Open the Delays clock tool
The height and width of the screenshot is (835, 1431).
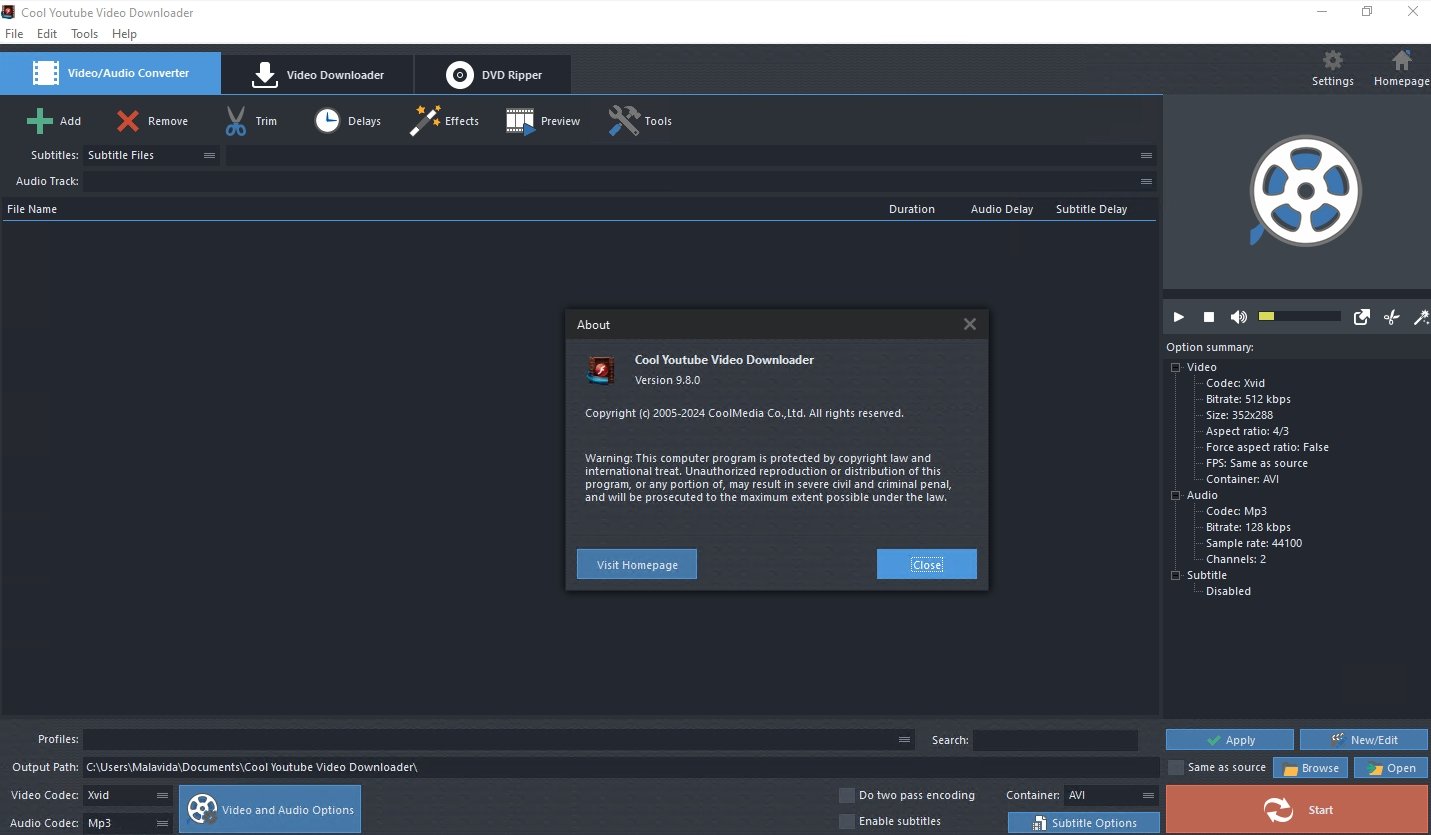coord(327,121)
